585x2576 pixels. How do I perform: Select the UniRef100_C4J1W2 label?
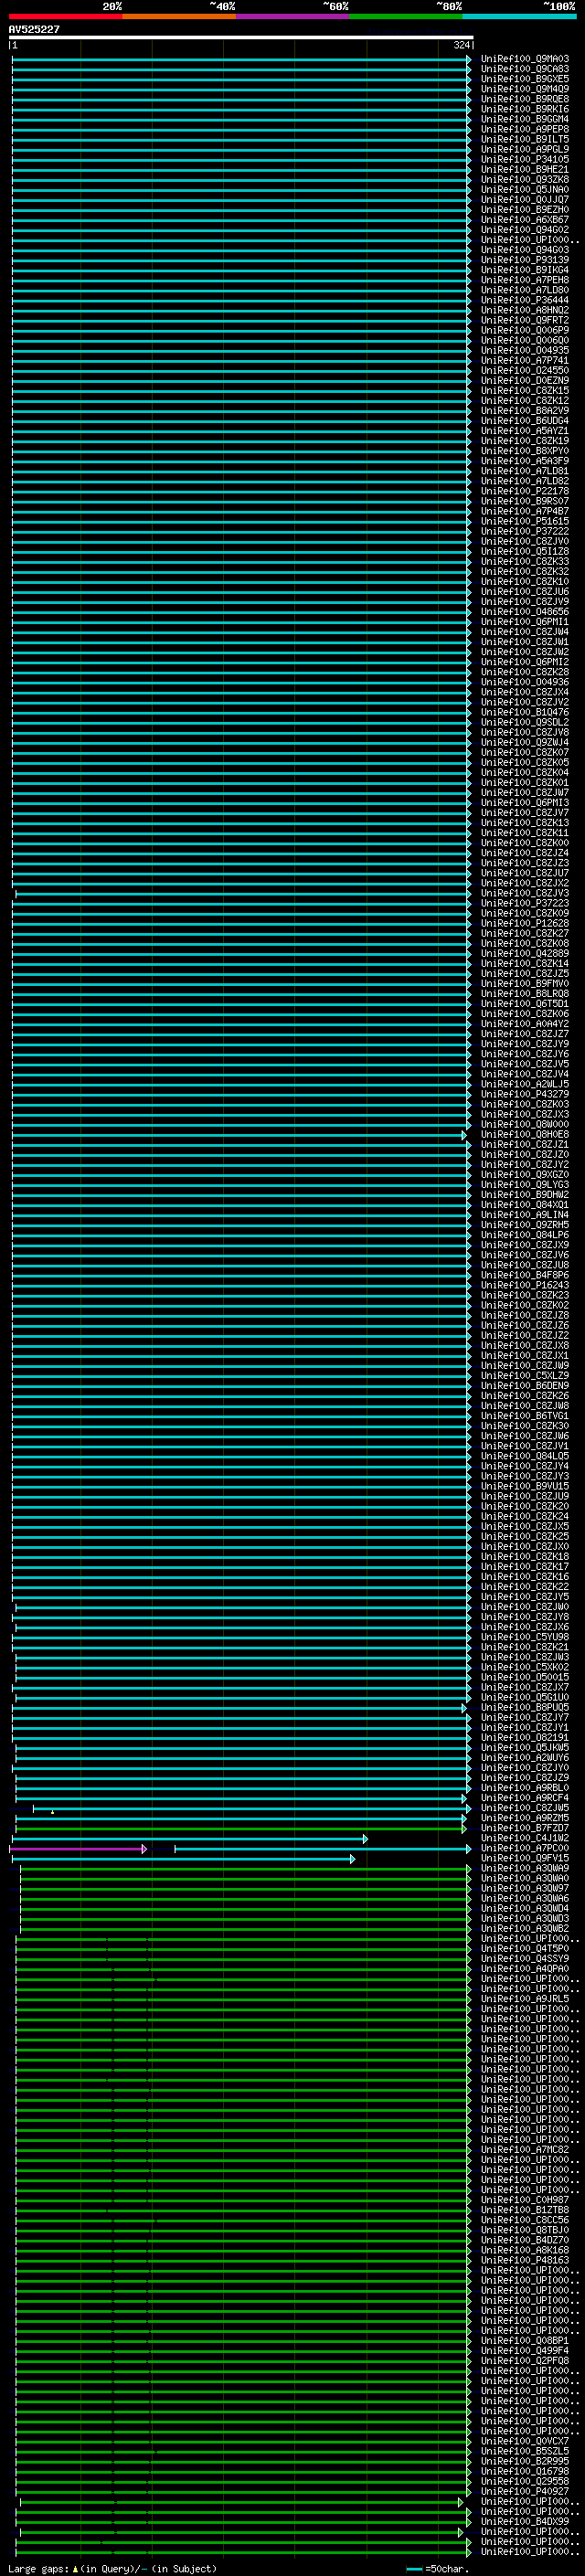pos(525,1838)
